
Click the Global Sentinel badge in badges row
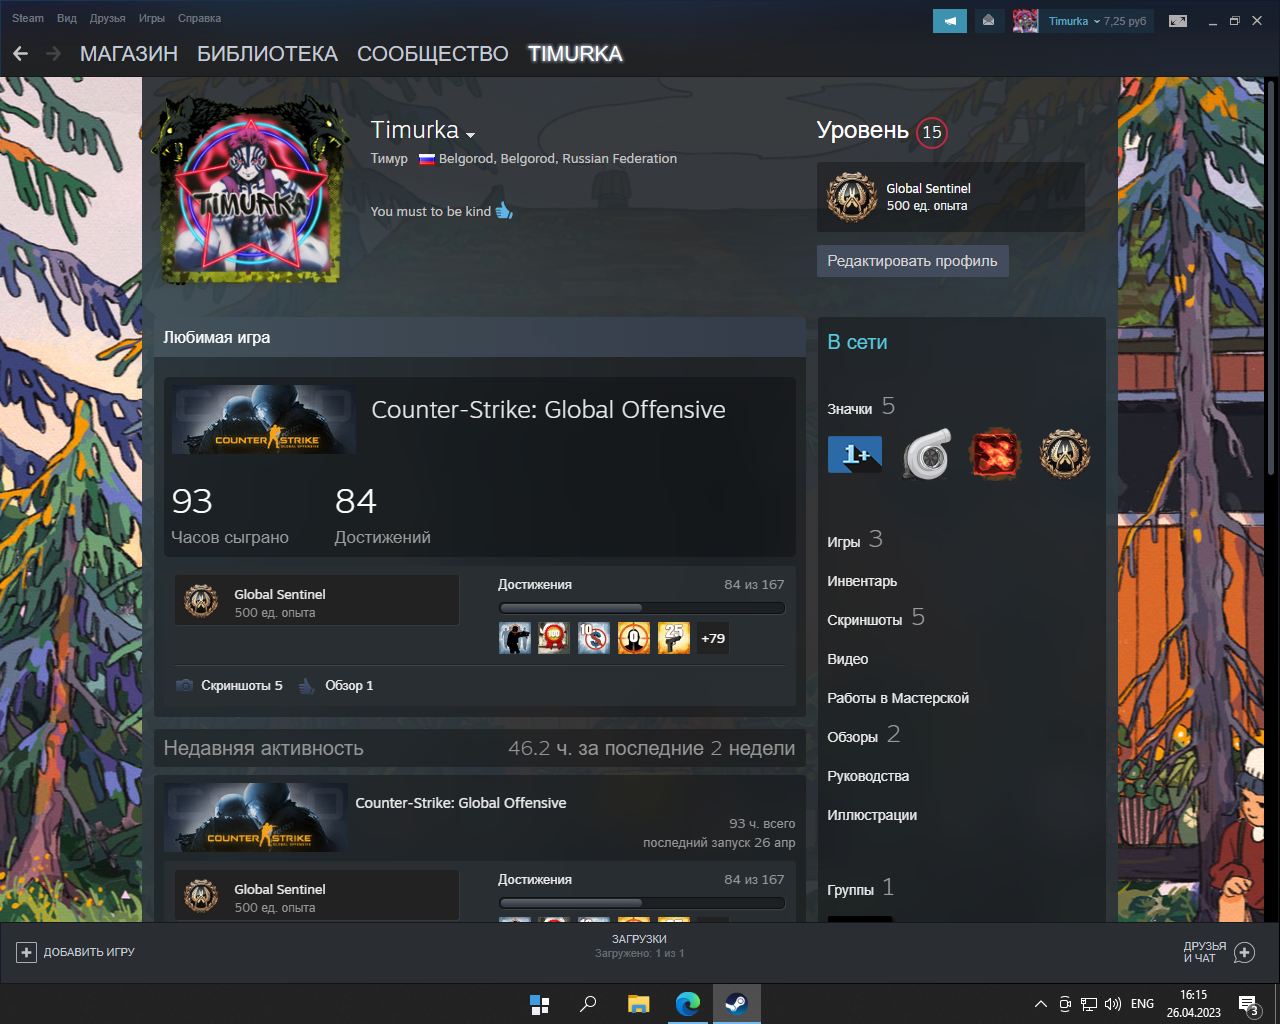[1064, 455]
